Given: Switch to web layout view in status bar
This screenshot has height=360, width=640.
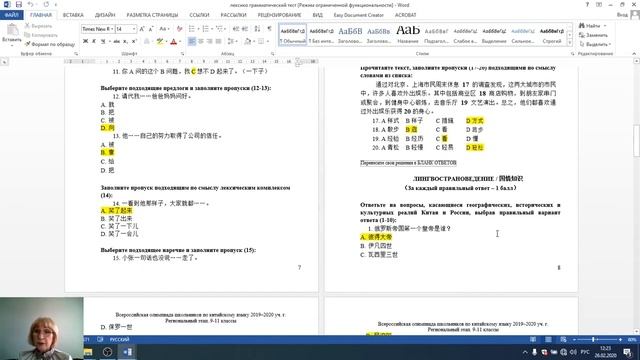Looking at the screenshot, I should click(563, 339).
